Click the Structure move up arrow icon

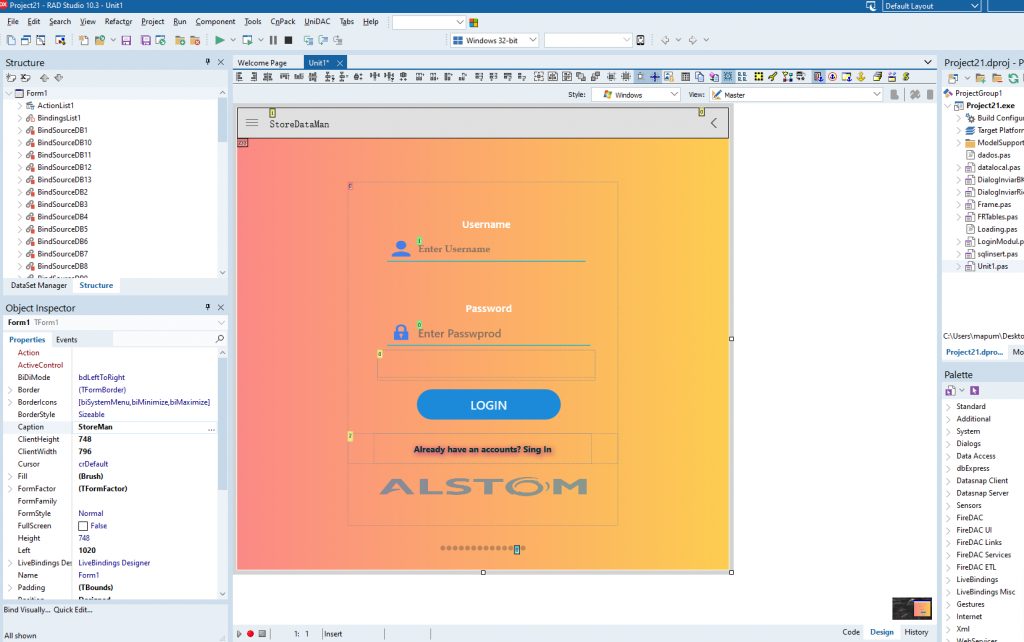(x=44, y=78)
